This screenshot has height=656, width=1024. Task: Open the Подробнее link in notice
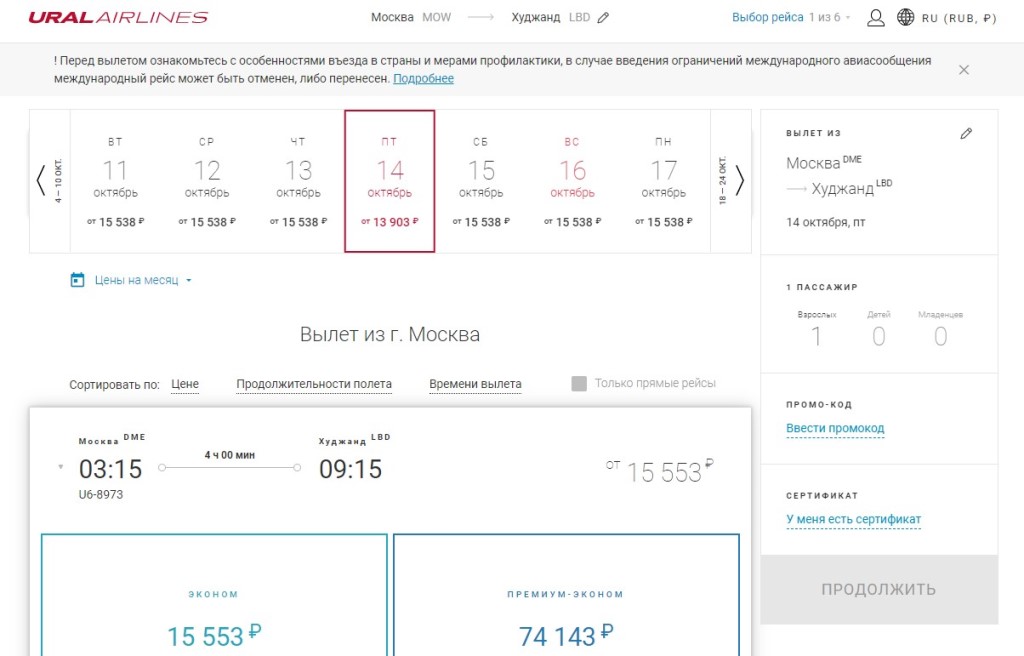(423, 78)
